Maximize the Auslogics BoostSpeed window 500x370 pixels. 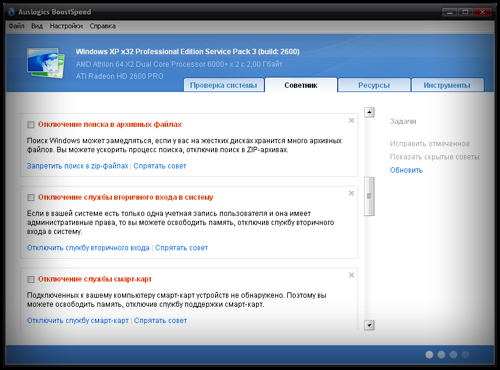(465, 12)
